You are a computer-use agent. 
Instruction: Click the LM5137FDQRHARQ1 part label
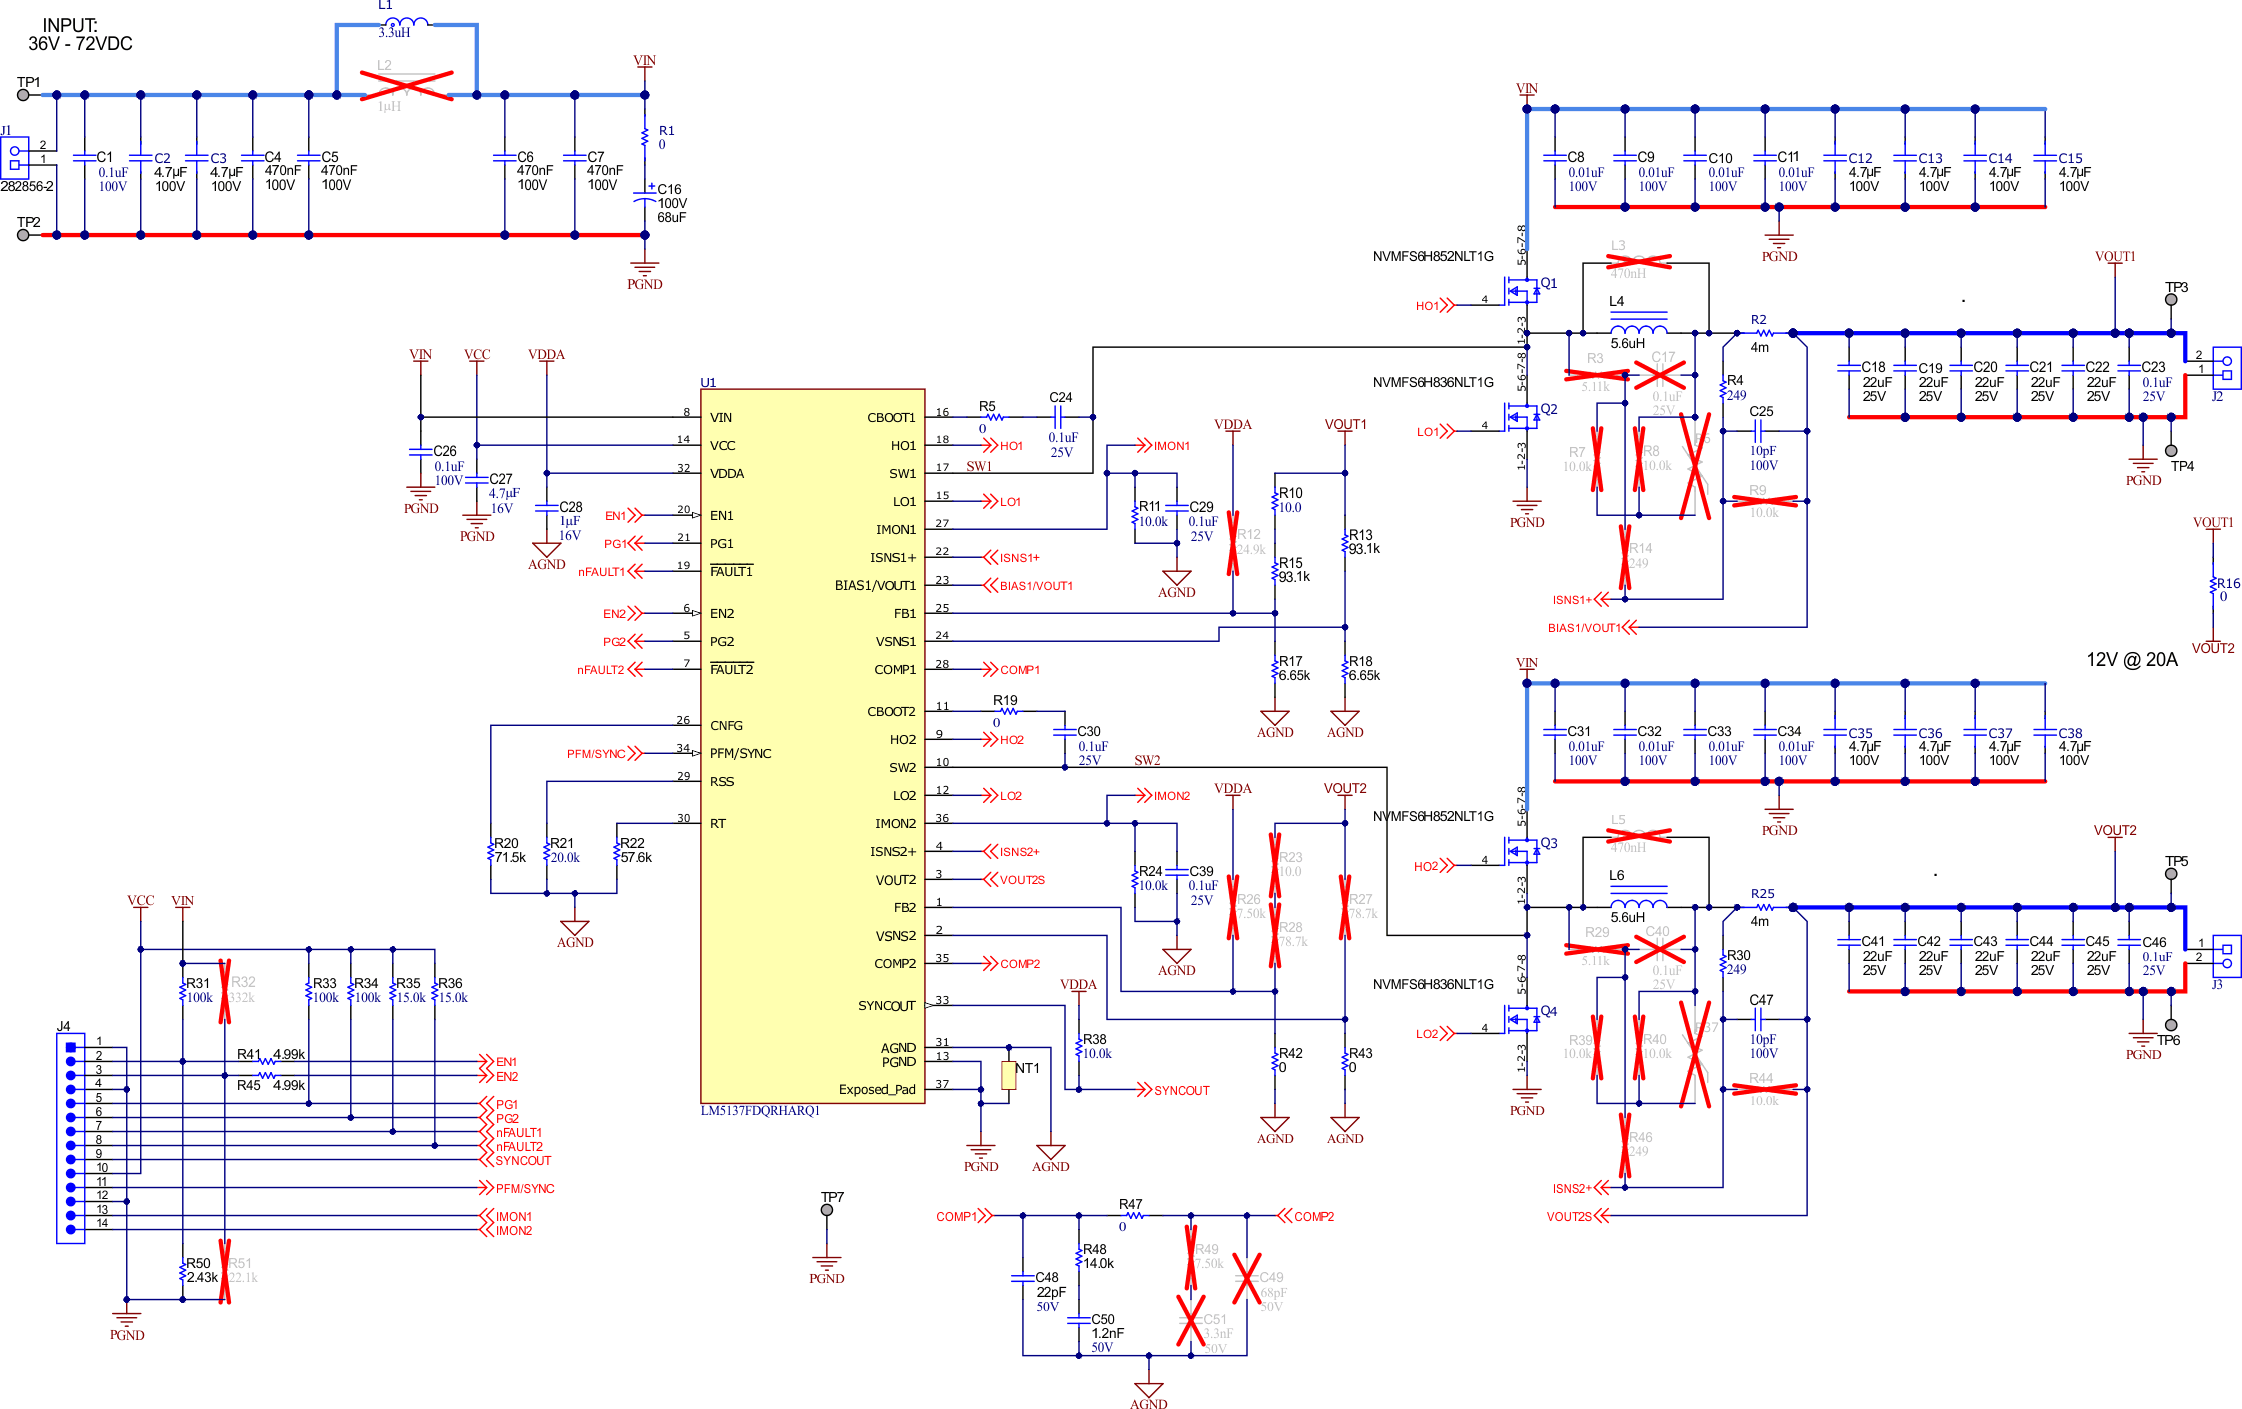pos(760,1111)
